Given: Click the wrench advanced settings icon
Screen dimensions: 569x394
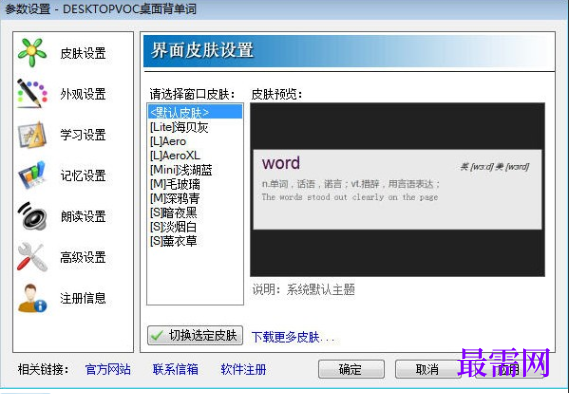Looking at the screenshot, I should tap(32, 257).
